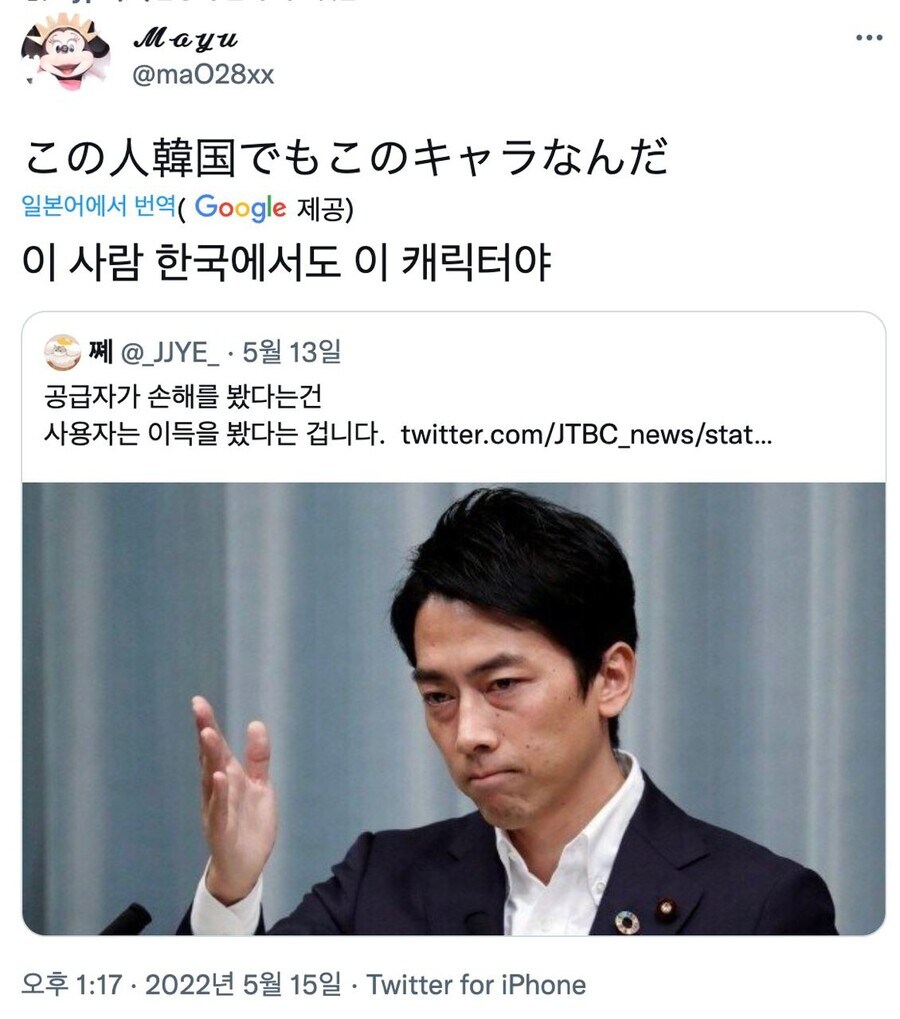This screenshot has height=1019, width=900.
Task: Click the quoted user name 쩨
Action: coord(101,352)
